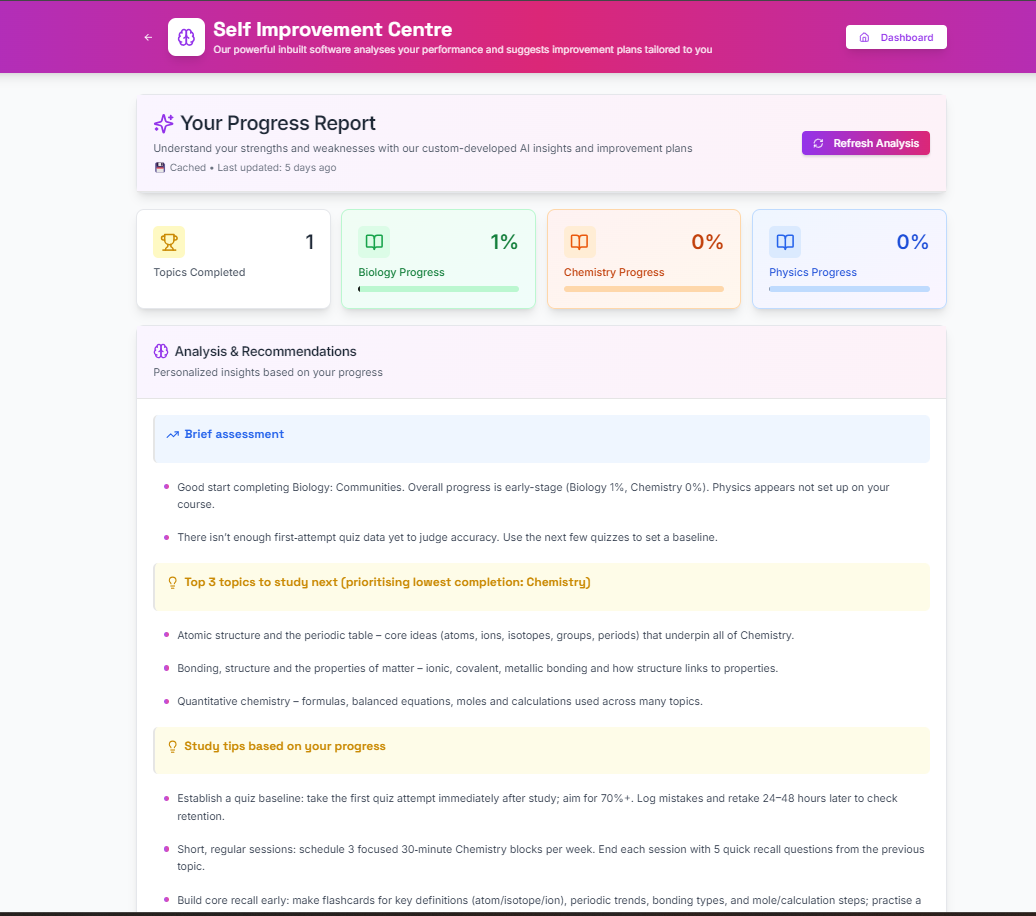Click the orange Chemistry book icon

(x=579, y=242)
